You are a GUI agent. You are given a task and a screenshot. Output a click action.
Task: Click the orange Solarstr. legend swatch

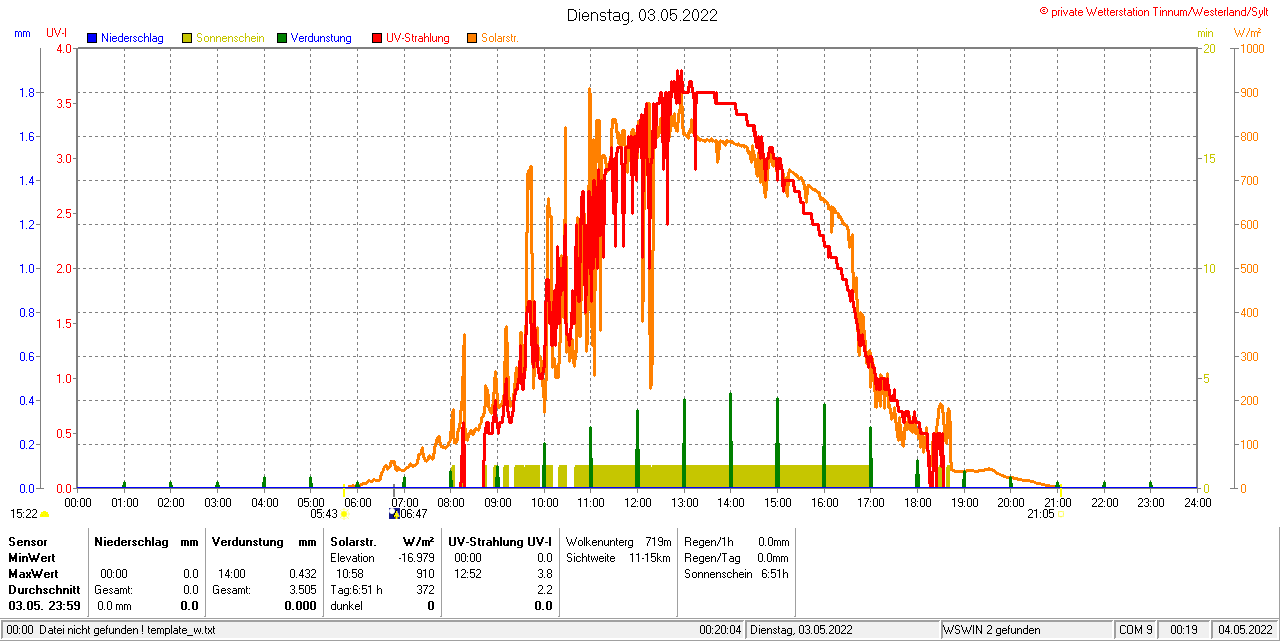click(472, 38)
